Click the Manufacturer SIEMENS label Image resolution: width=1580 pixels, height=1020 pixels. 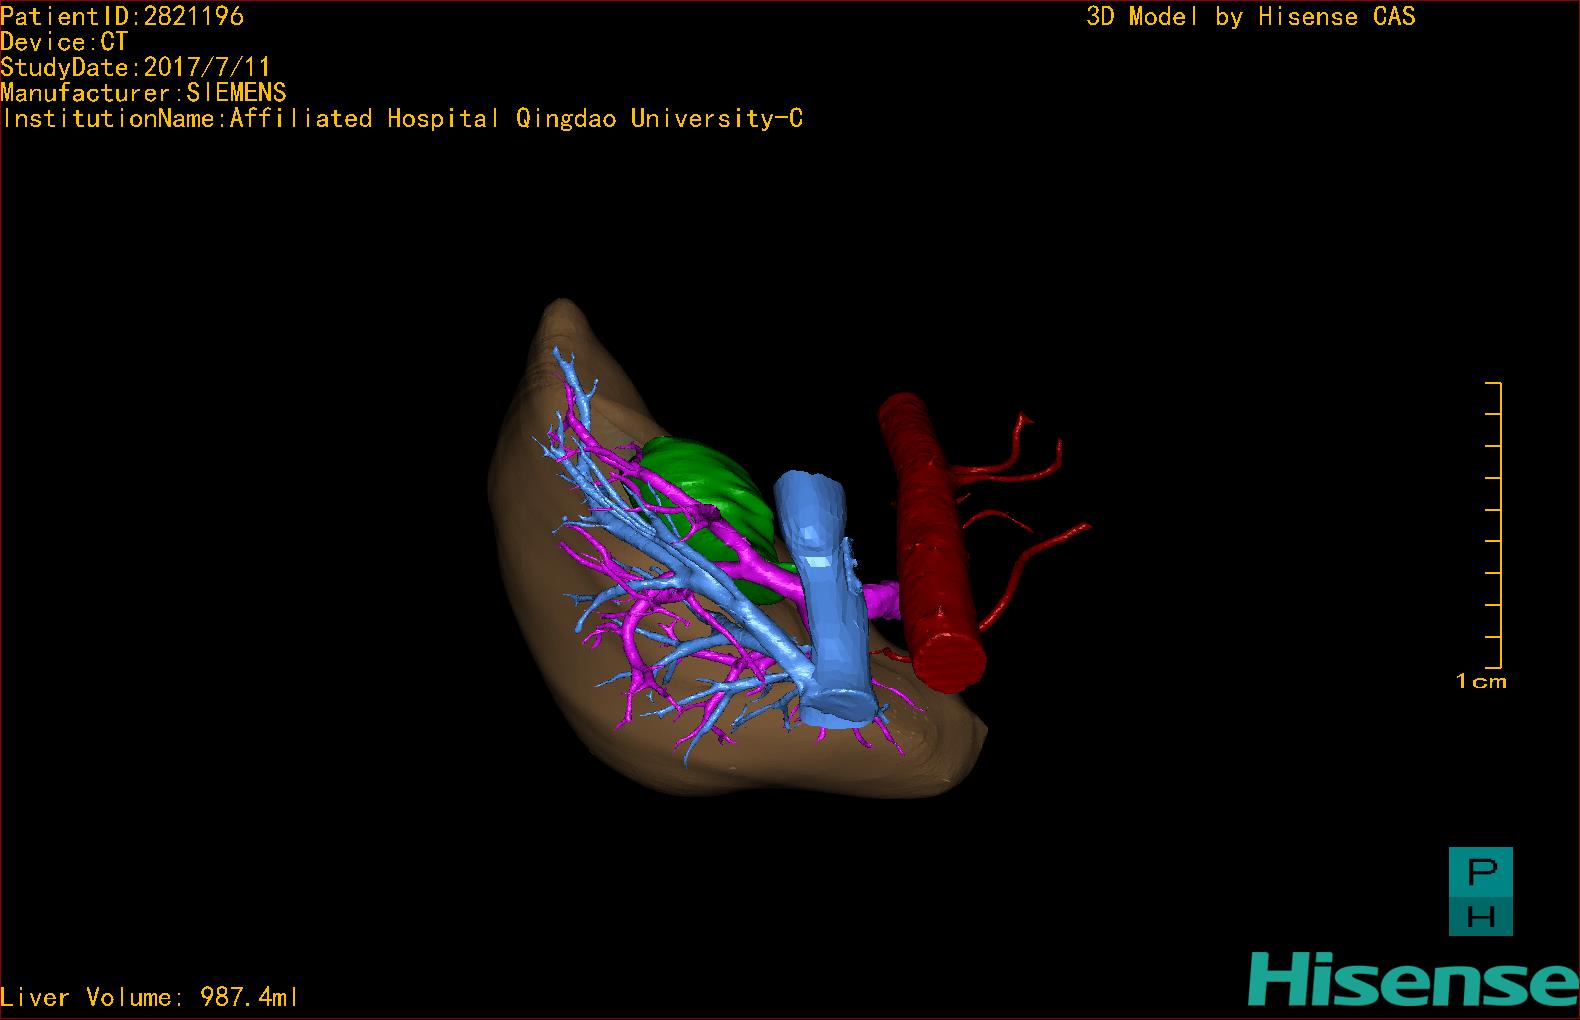point(143,93)
